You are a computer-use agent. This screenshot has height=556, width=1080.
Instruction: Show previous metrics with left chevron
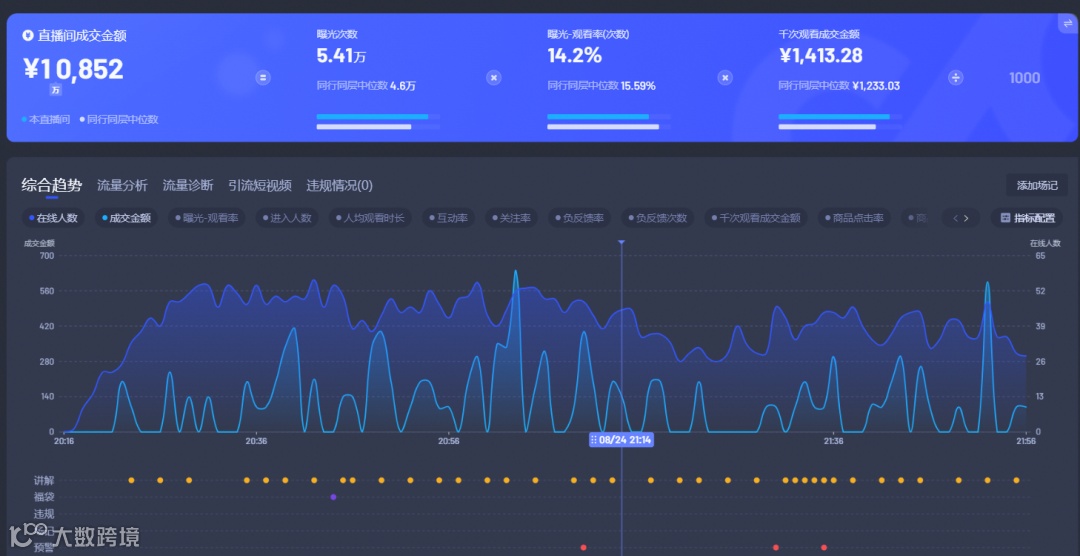[955, 218]
